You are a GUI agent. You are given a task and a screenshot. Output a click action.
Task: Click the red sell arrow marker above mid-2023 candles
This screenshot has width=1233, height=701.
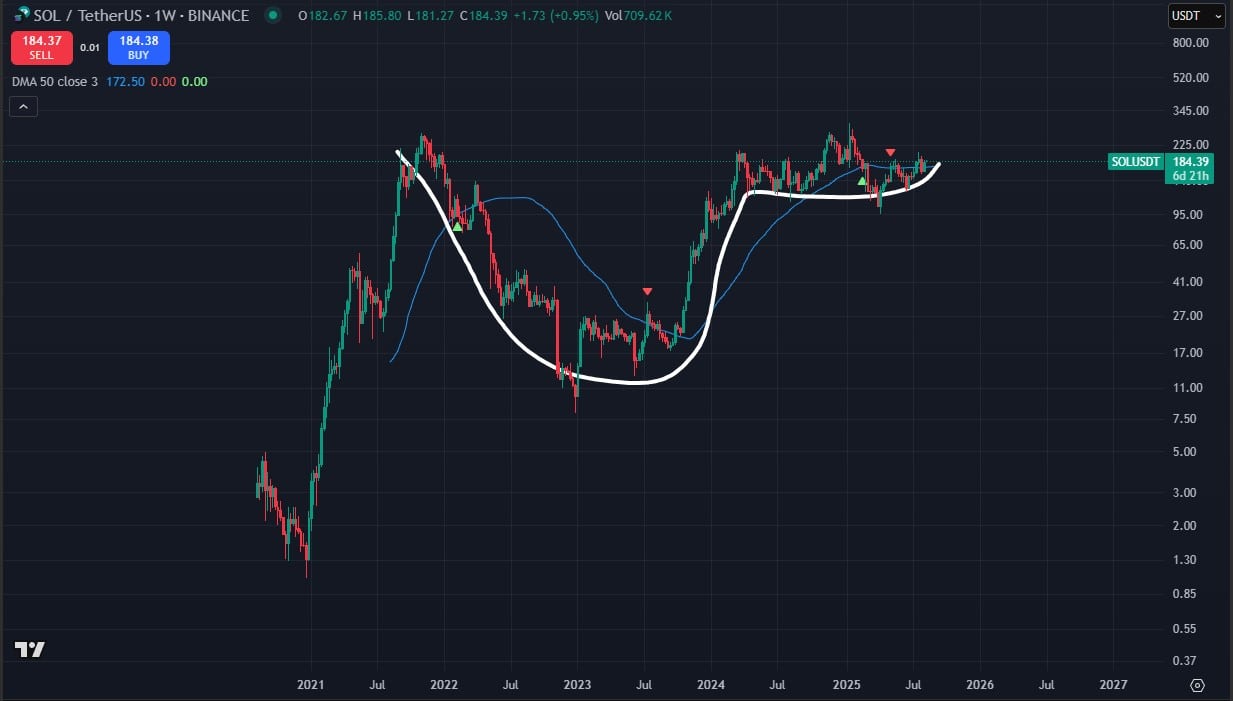coord(647,291)
